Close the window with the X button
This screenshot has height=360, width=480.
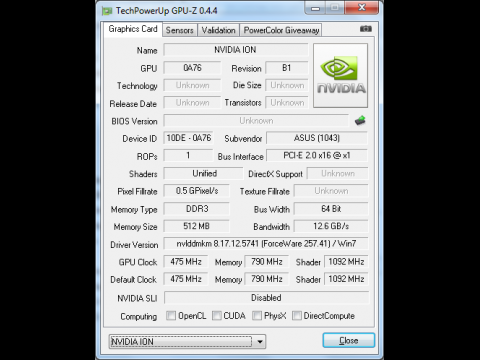362,7
